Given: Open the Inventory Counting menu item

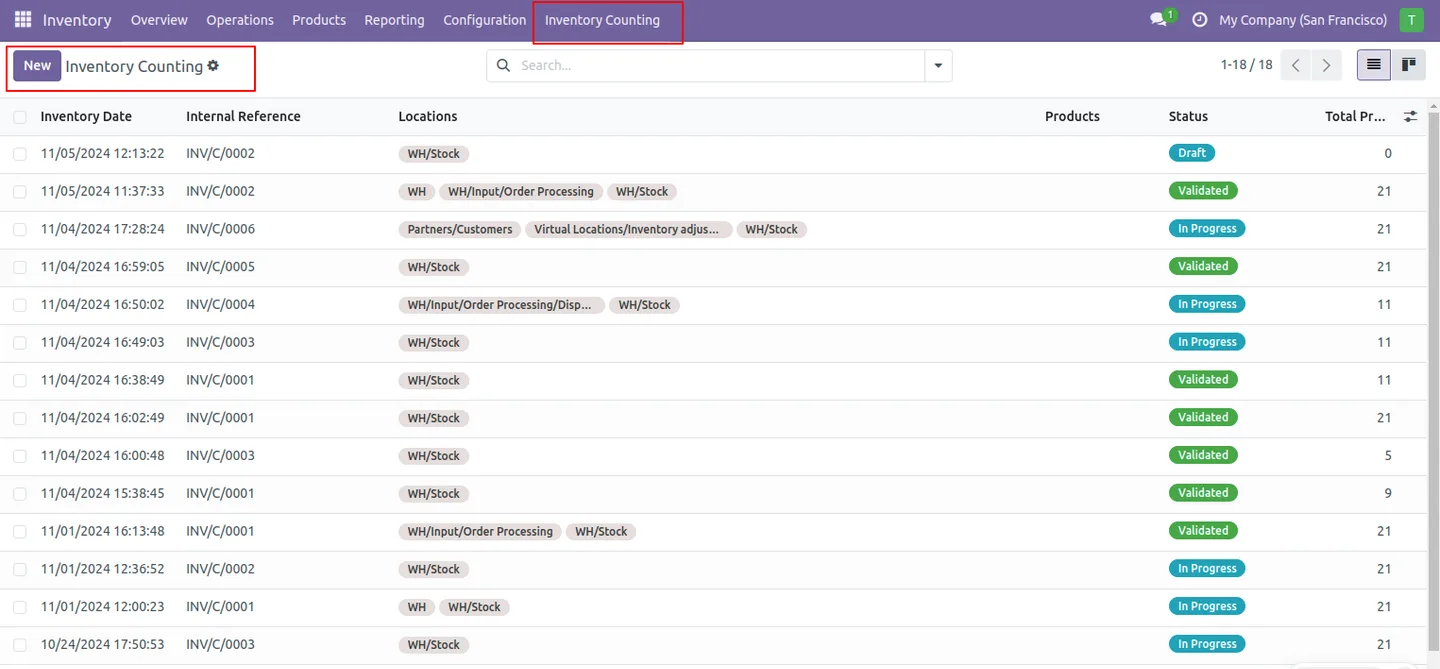Looking at the screenshot, I should click(602, 20).
